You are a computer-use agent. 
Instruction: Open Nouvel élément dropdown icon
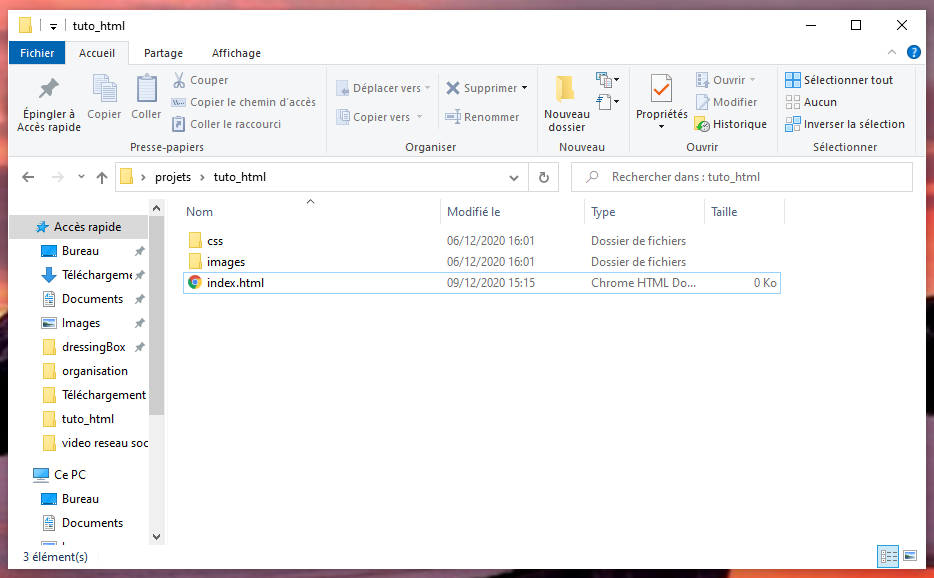607,79
